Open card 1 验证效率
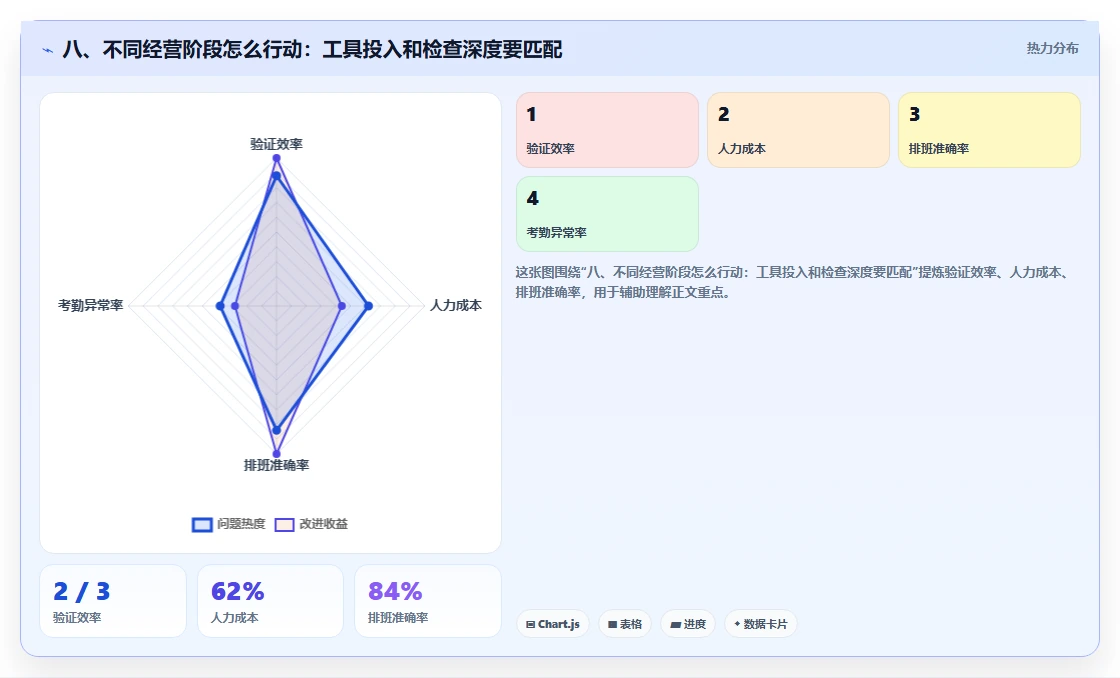Screen dimensions: 1120x678 click(x=607, y=130)
